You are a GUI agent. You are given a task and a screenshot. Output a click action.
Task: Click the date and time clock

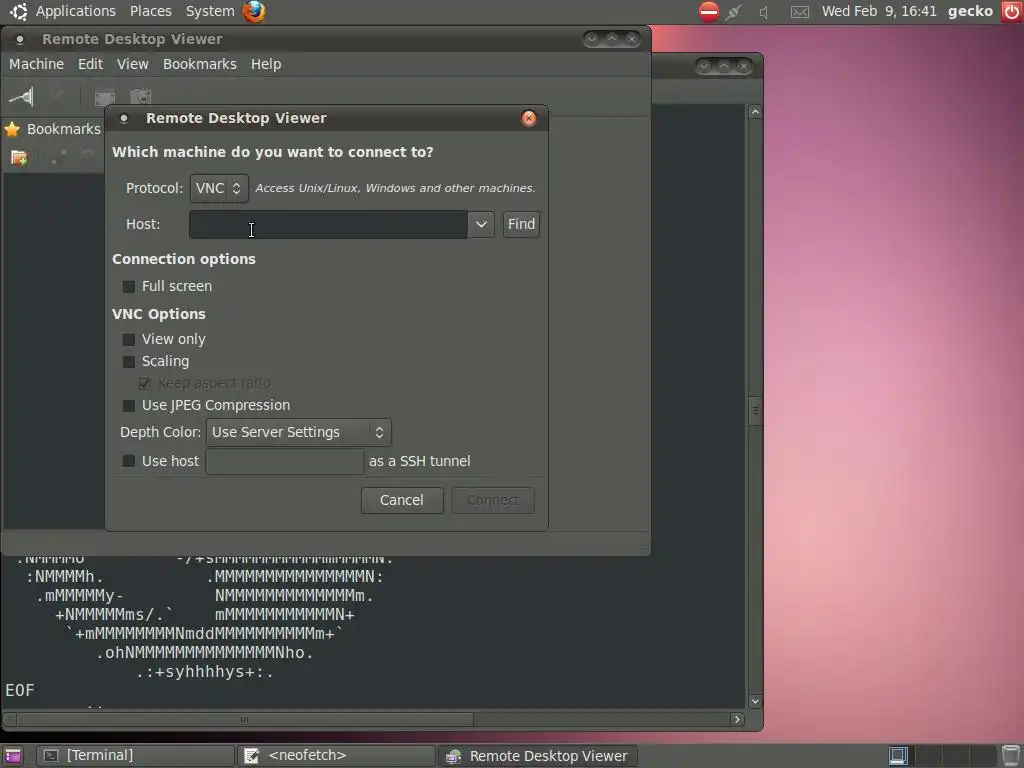[879, 11]
